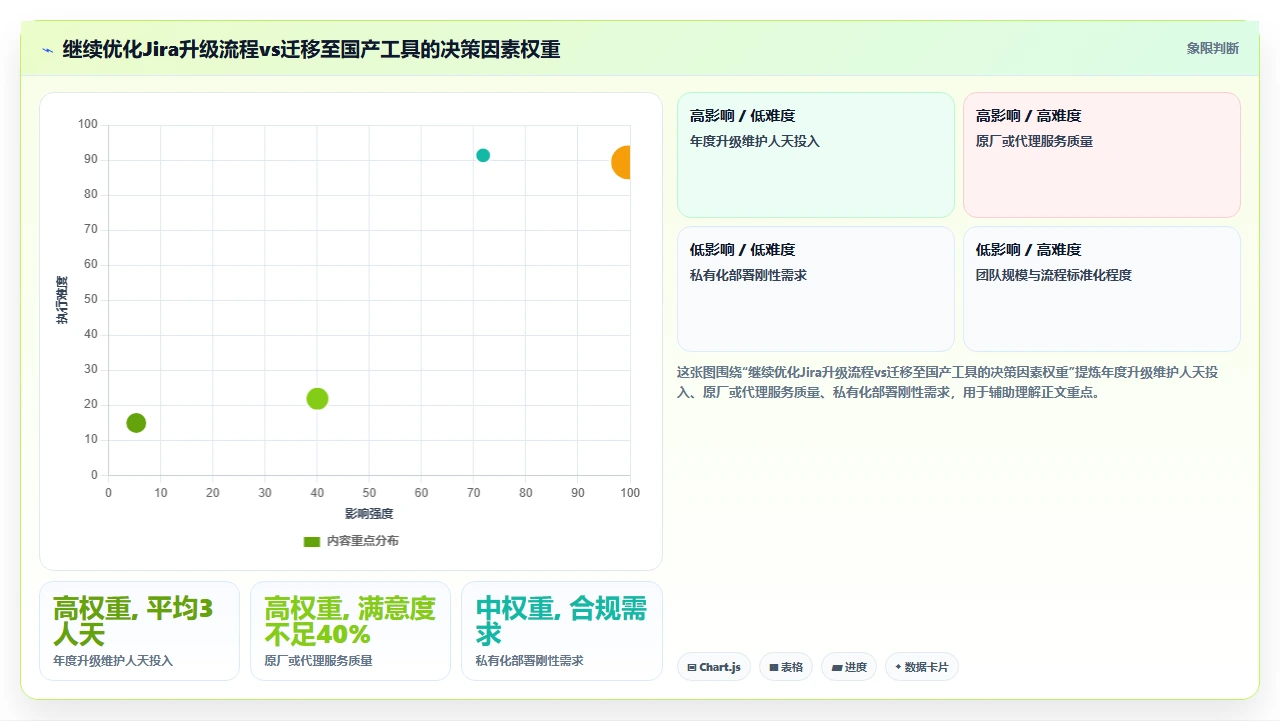Image resolution: width=1280 pixels, height=721 pixels.
Task: Select the 高影响 / 高难度 quadrant card
Action: [1102, 155]
